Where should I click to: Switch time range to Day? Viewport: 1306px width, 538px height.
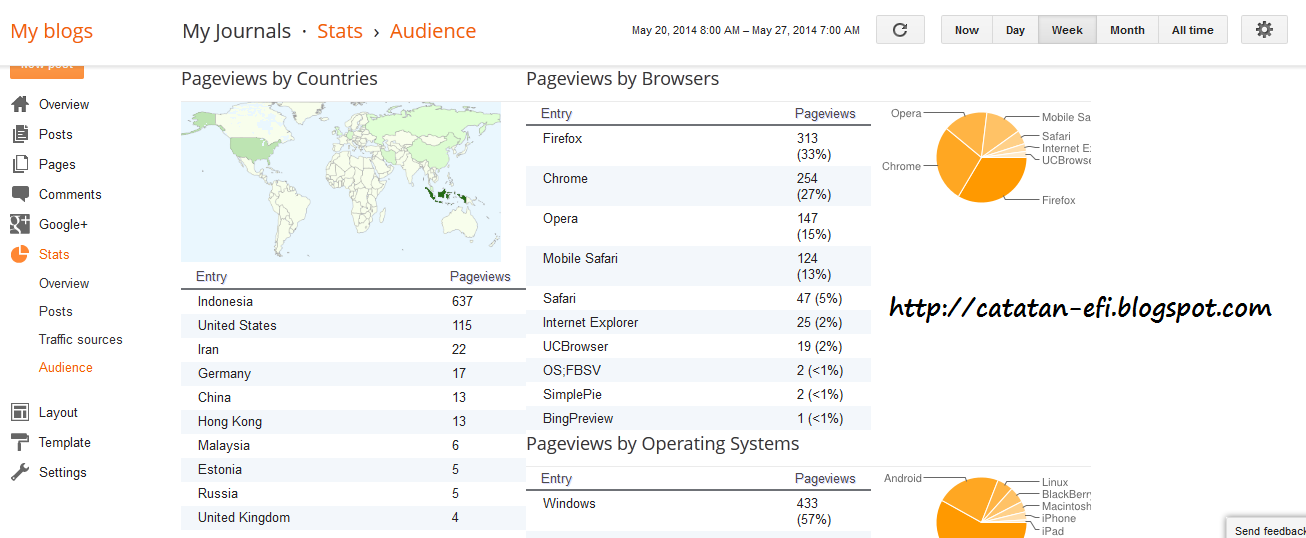point(1016,30)
